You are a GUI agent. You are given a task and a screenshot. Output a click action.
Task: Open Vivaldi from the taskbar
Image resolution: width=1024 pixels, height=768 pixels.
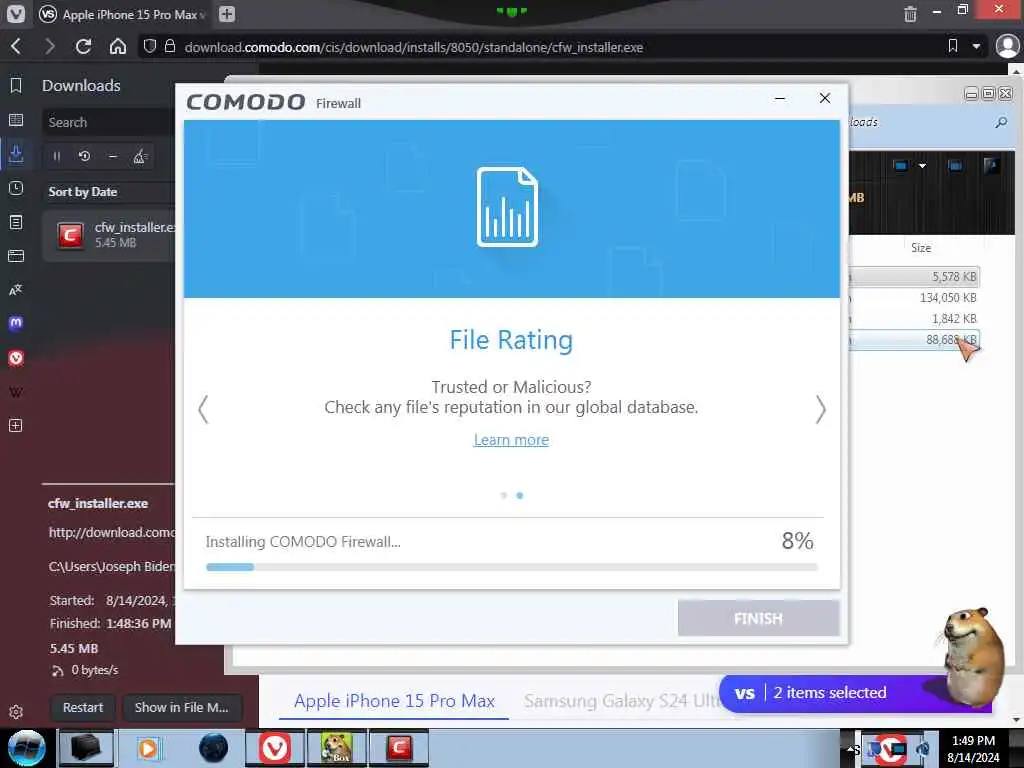tap(275, 748)
